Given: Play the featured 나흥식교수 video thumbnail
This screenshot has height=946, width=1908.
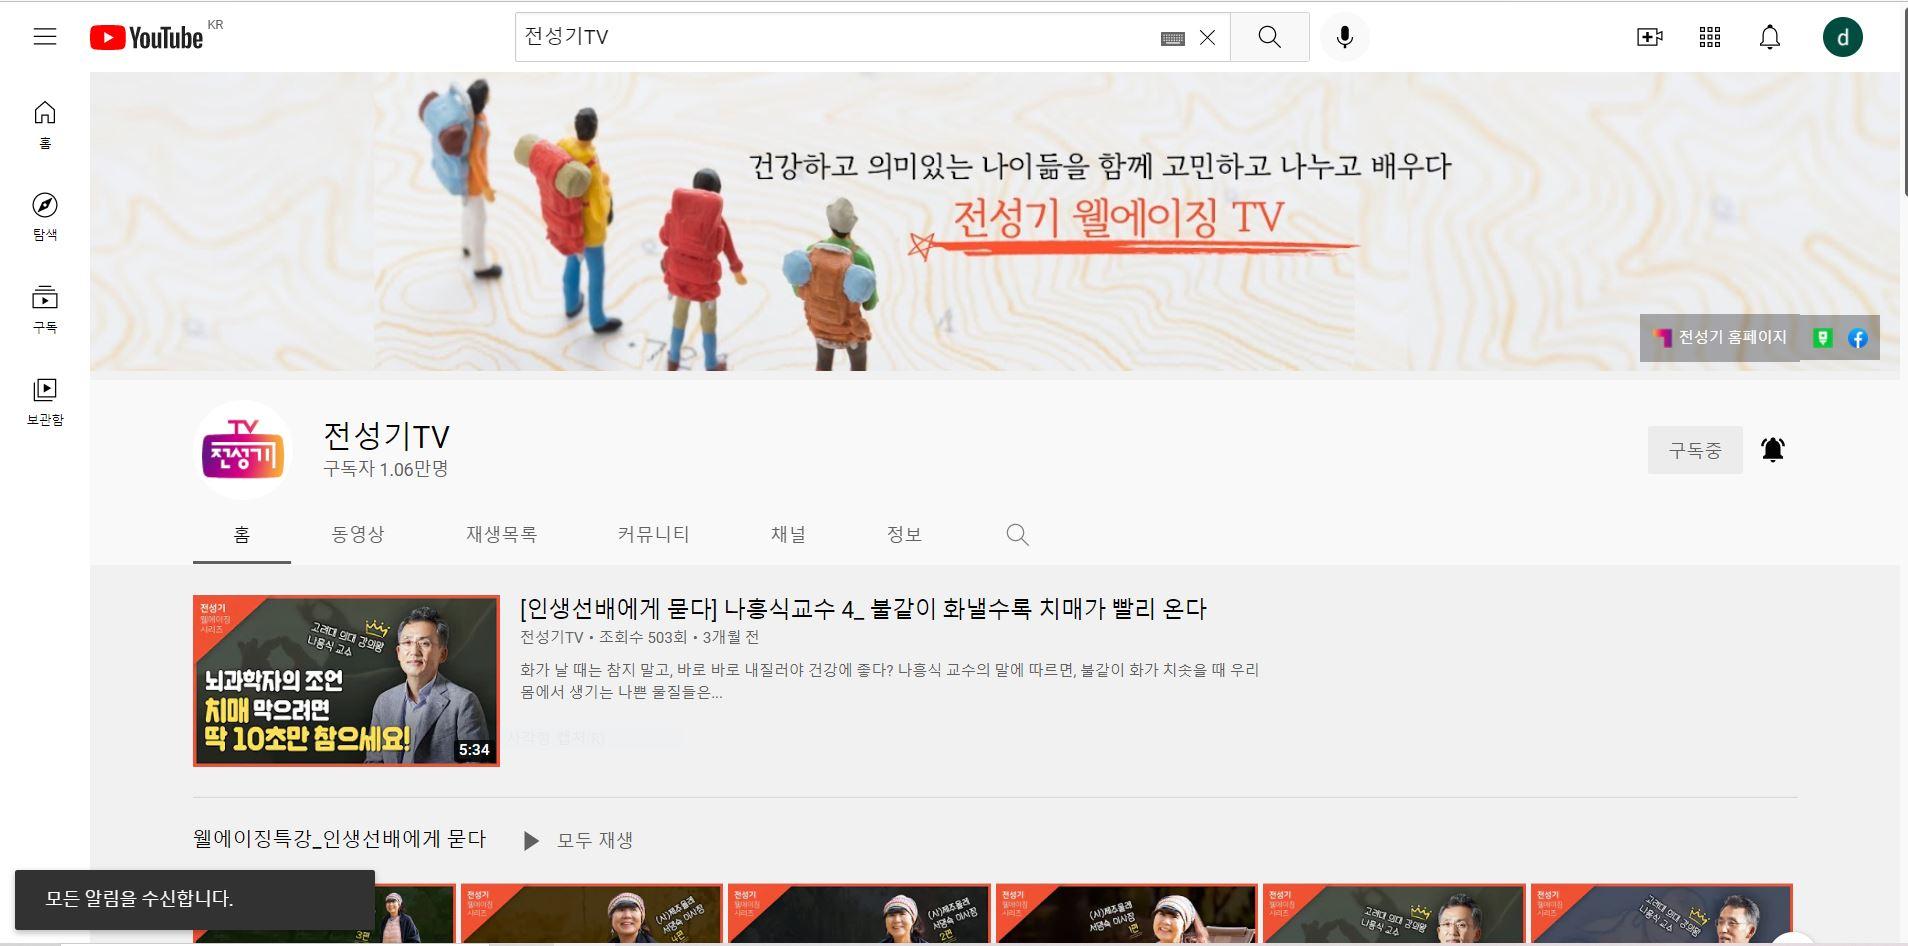Looking at the screenshot, I should [x=346, y=681].
